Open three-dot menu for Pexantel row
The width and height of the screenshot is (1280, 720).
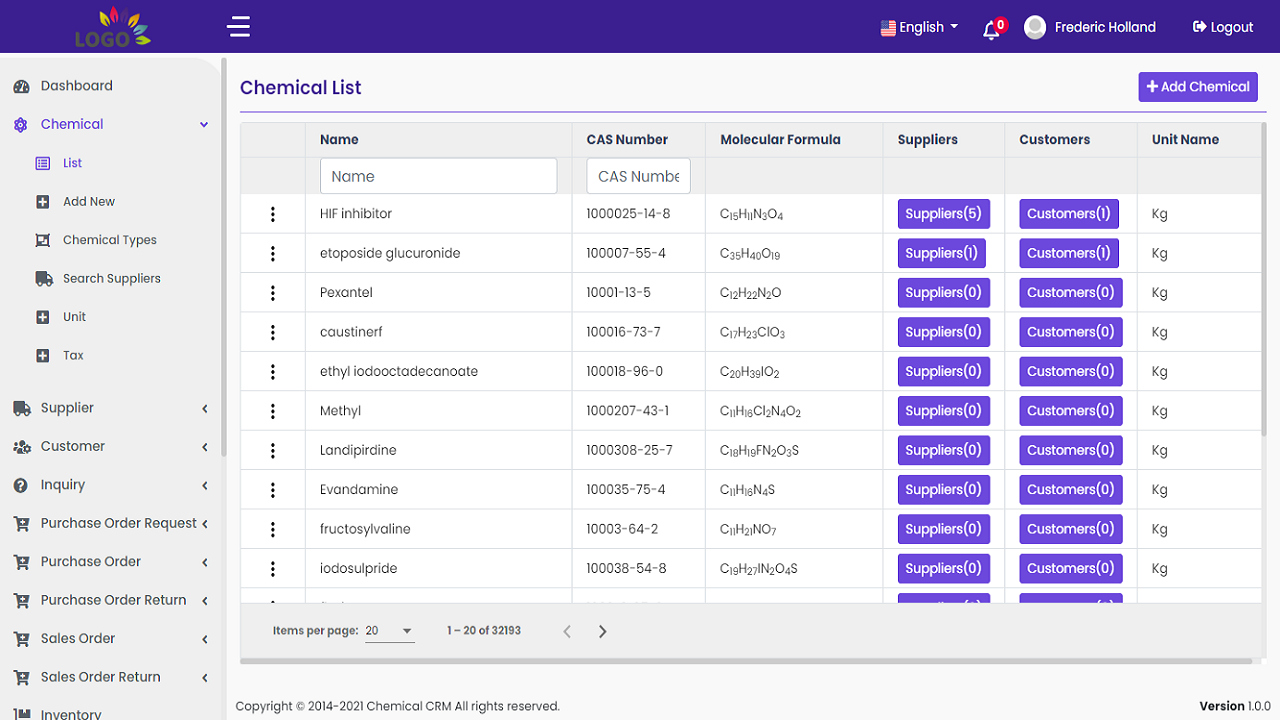coord(273,293)
